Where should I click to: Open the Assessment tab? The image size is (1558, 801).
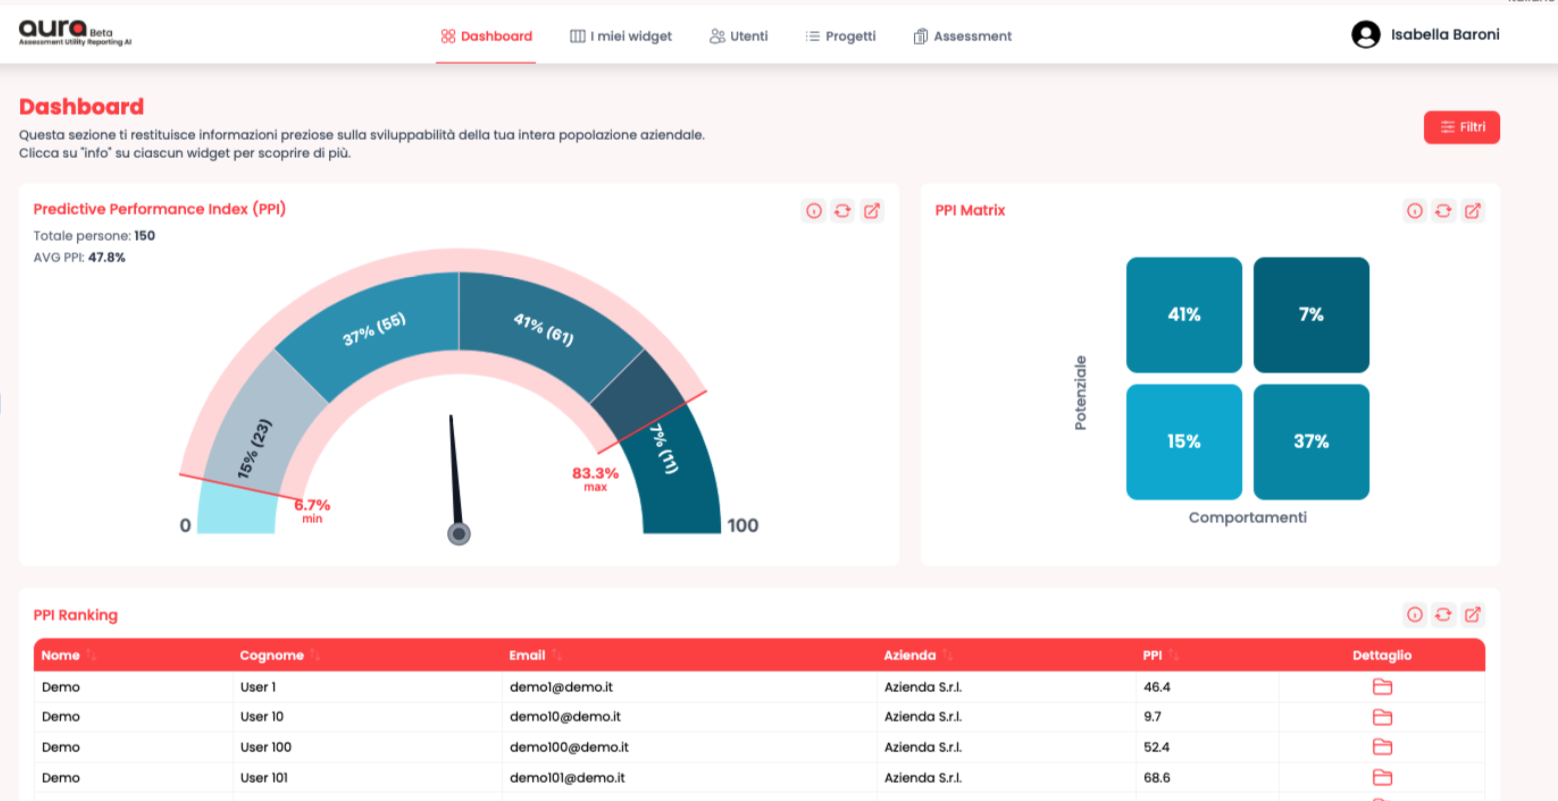click(x=962, y=36)
